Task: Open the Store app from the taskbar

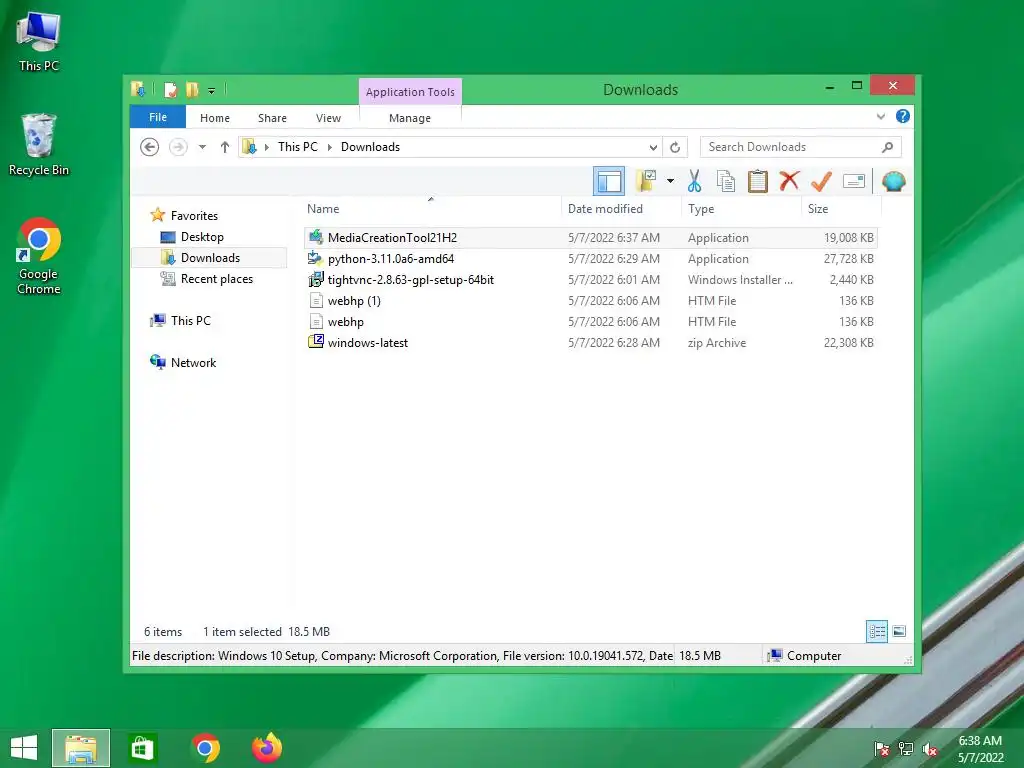Action: (142, 748)
